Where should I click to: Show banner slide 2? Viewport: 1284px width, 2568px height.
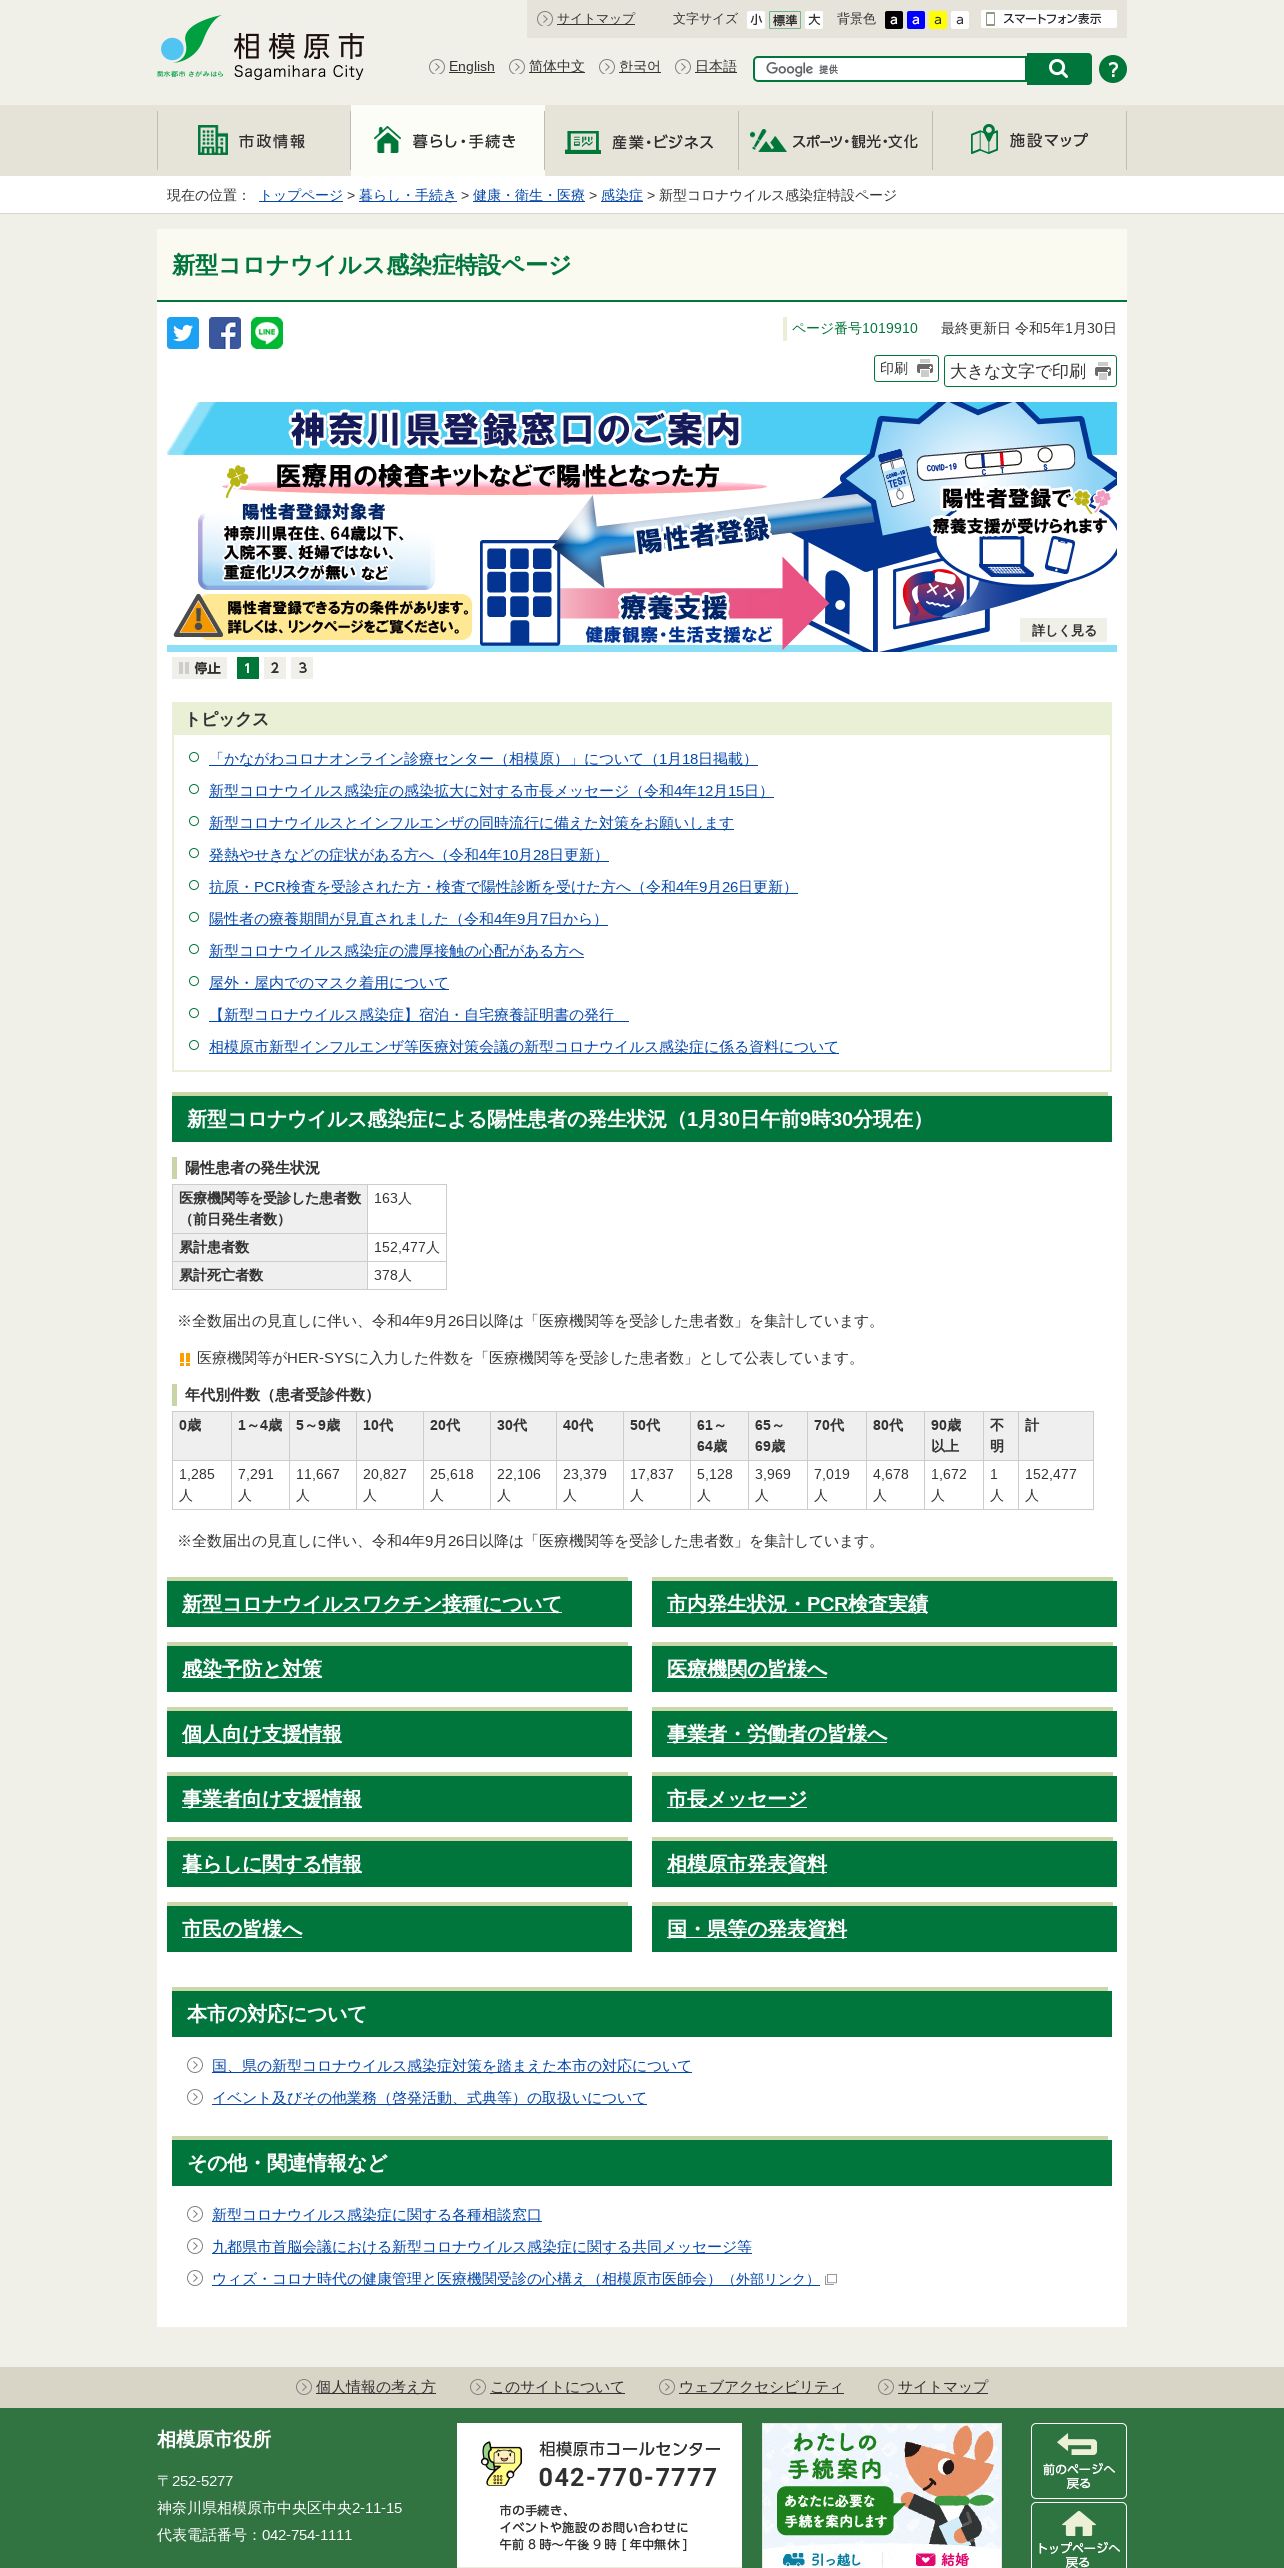click(x=275, y=668)
